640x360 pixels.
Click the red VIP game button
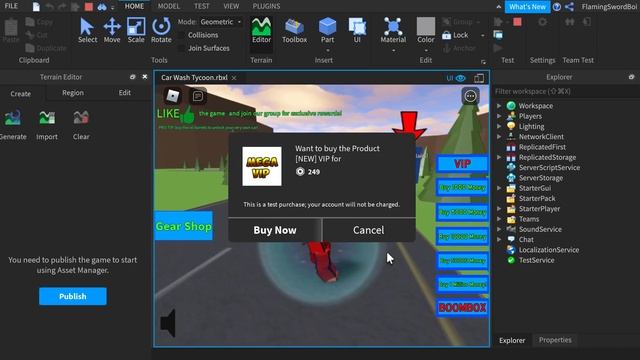click(x=462, y=164)
